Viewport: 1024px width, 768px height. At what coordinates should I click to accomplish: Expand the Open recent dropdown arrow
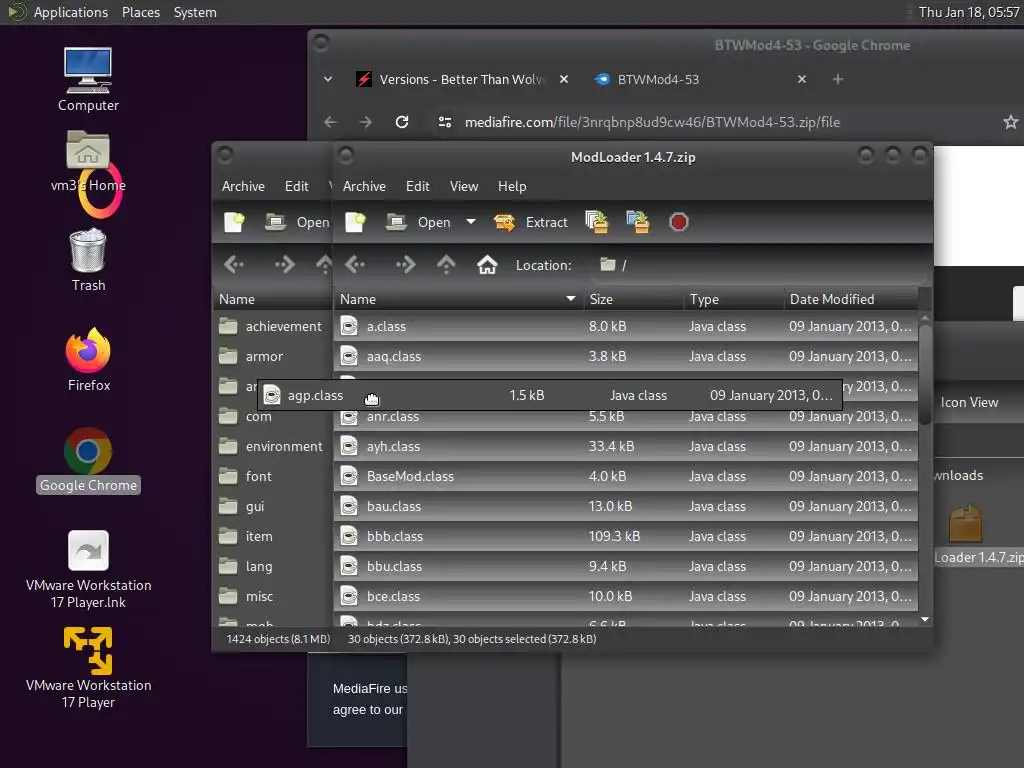[471, 222]
